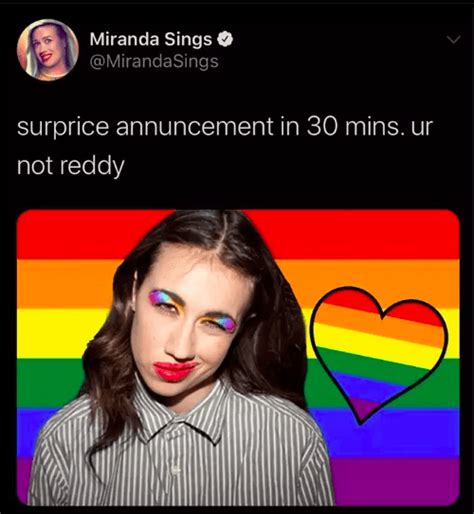Tap the orange stripe of the flag
The height and width of the screenshot is (514, 474).
67,284
